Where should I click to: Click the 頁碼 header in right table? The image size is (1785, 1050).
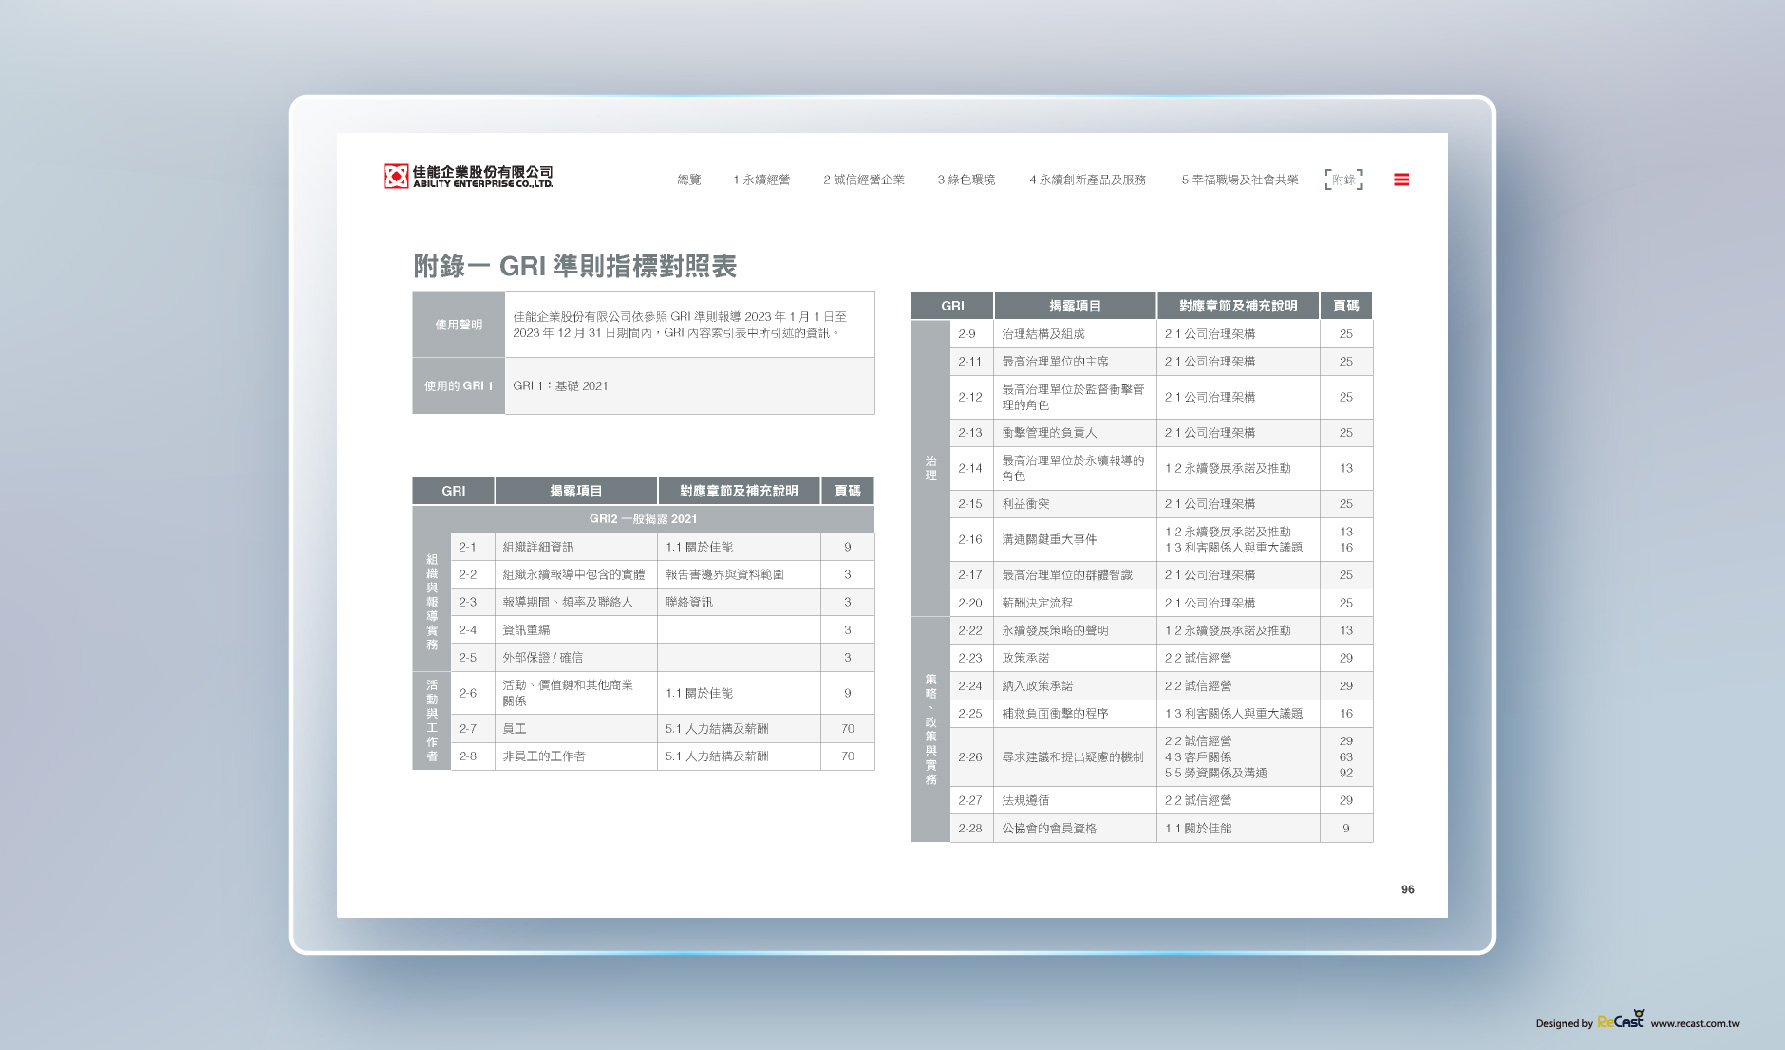1346,306
